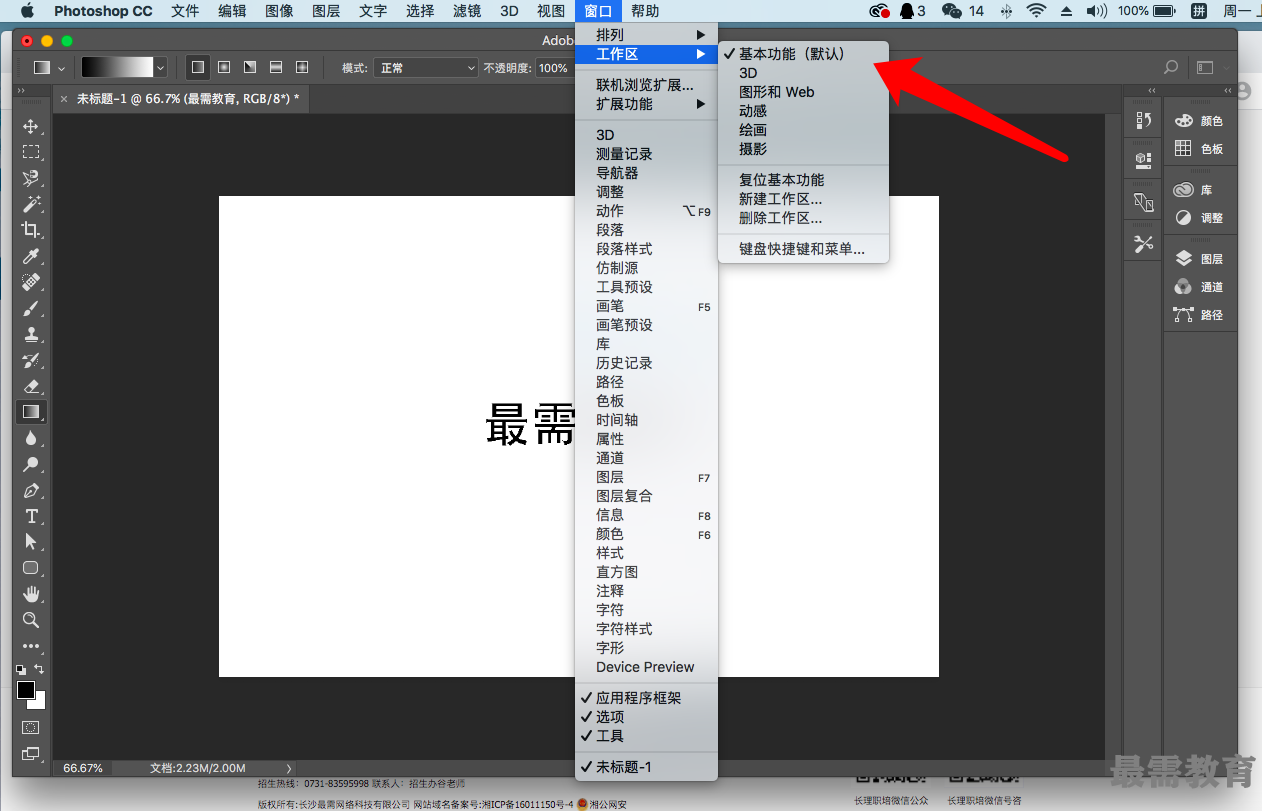The image size is (1262, 811).
Task: Click the search icon in options bar
Action: point(1171,68)
